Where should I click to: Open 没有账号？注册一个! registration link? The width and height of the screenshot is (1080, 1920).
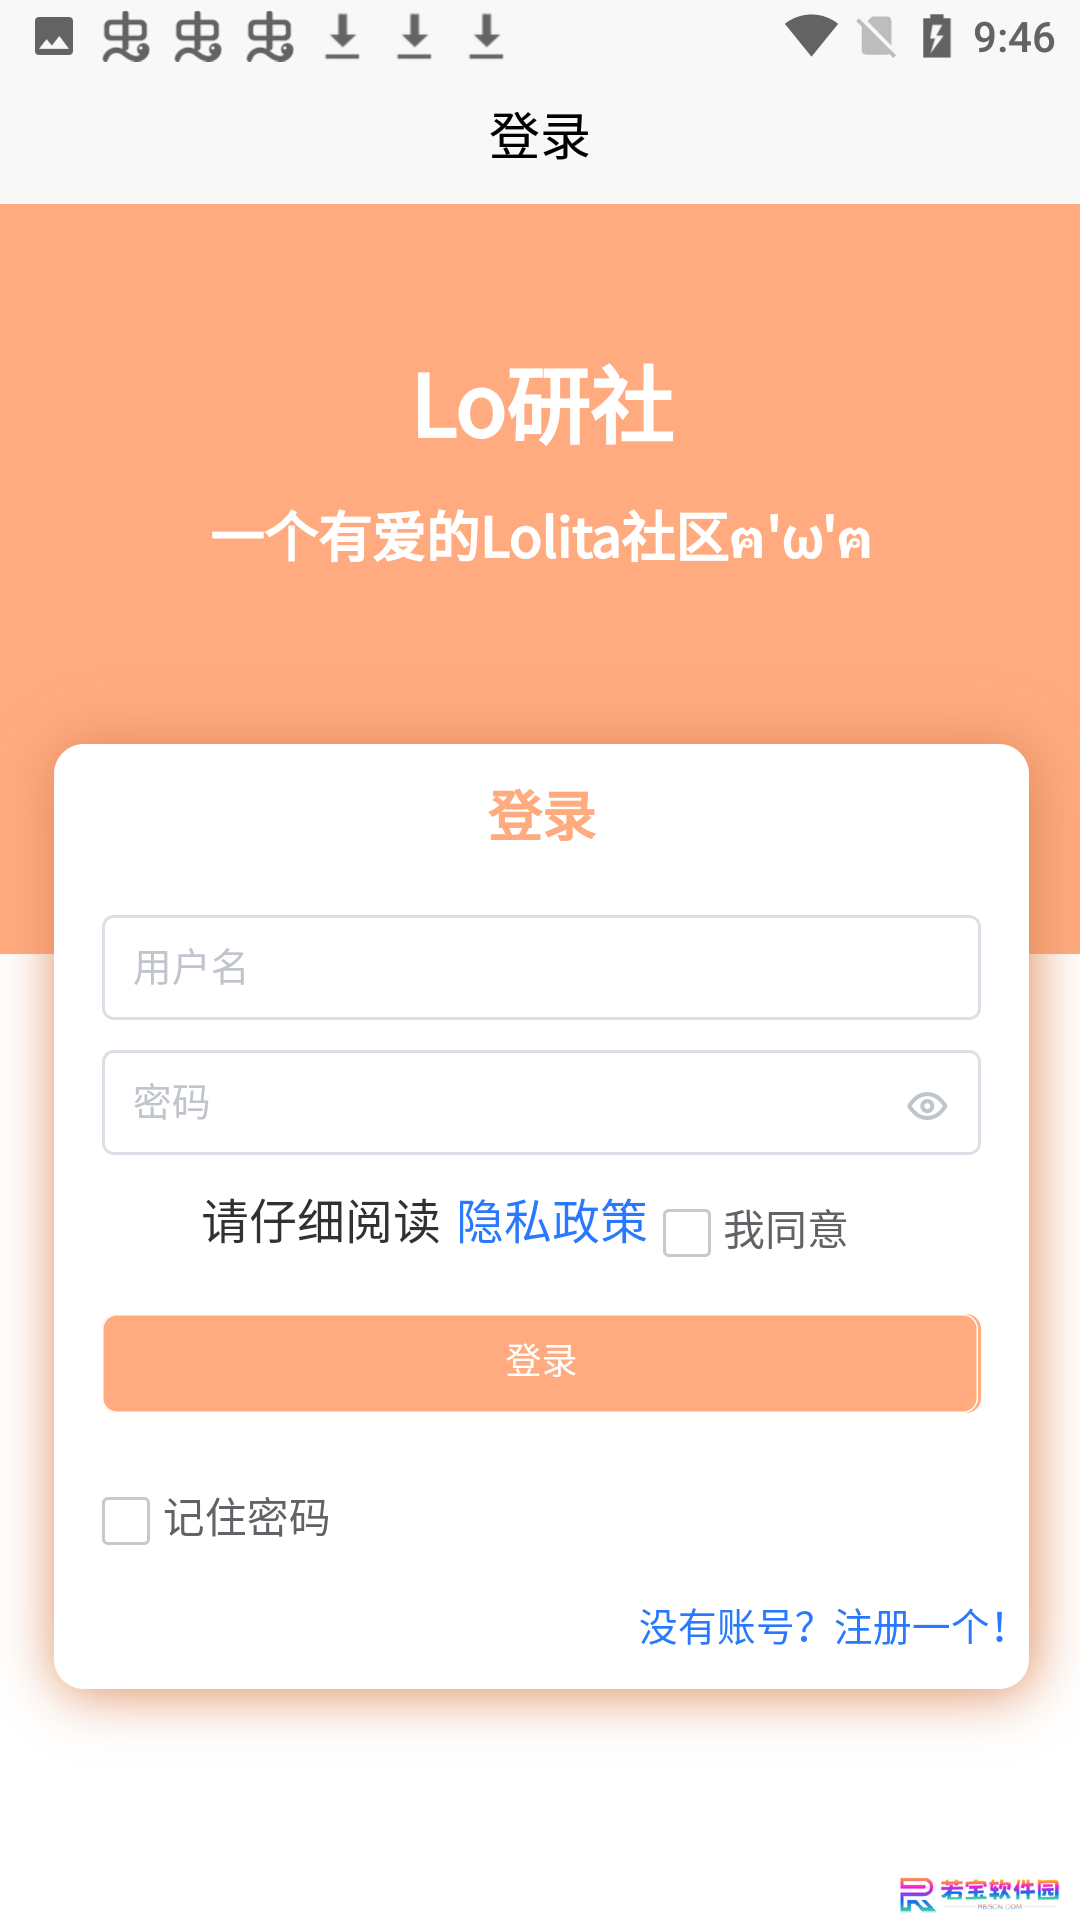point(822,1627)
